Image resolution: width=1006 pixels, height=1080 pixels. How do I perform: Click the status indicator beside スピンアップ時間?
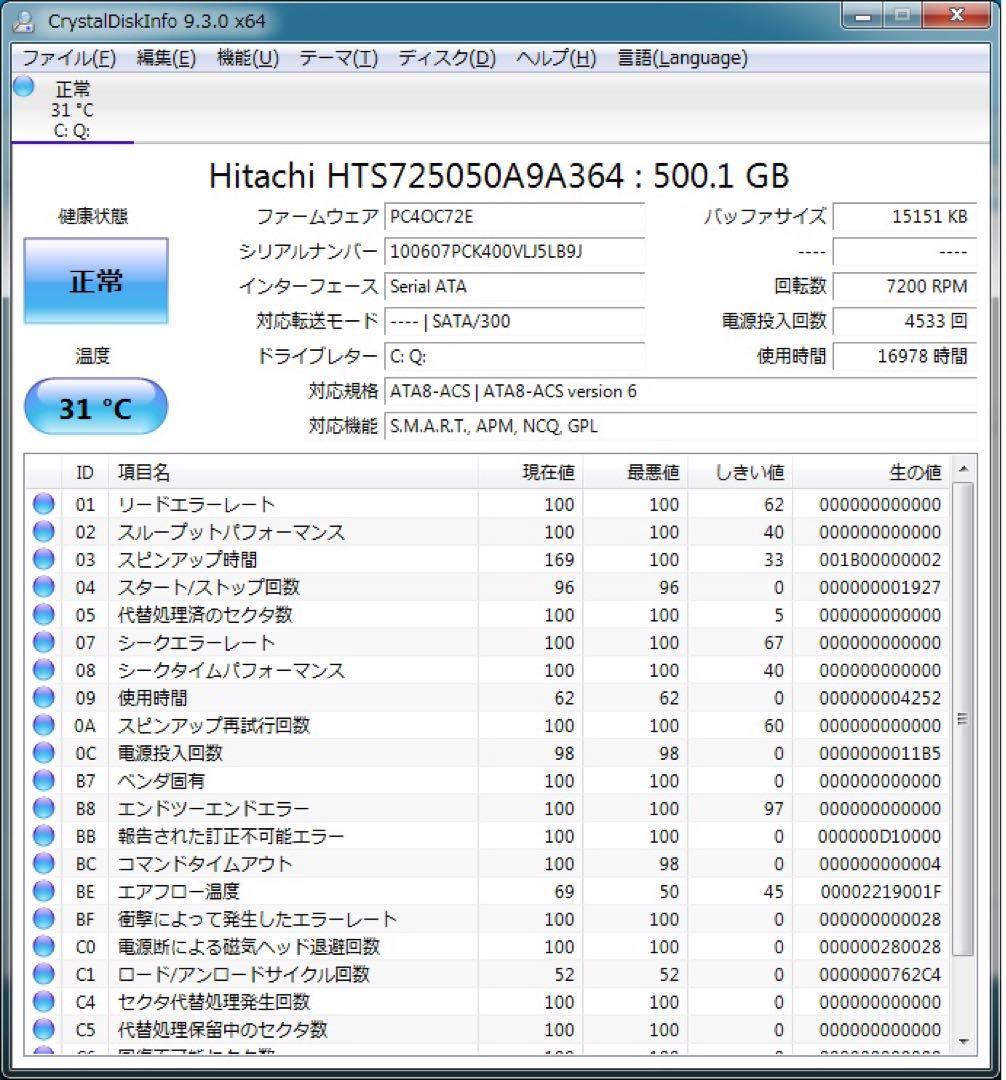point(43,559)
